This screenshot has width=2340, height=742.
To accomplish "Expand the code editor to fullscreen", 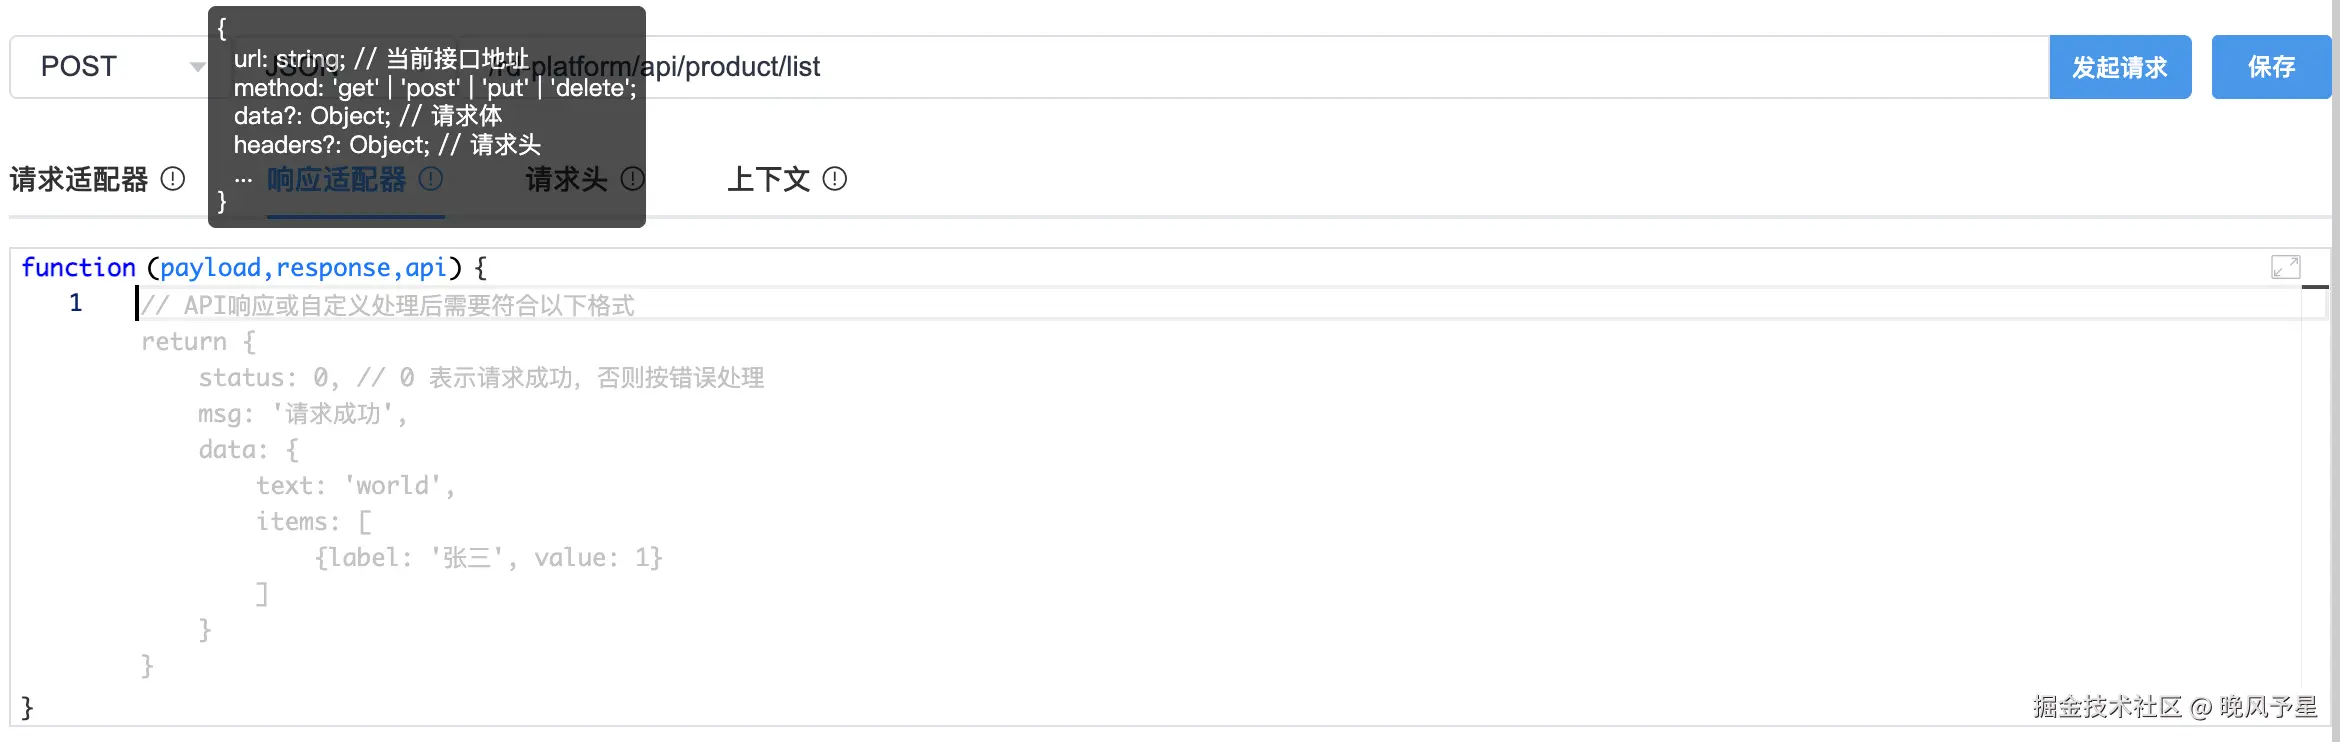I will click(x=2285, y=267).
